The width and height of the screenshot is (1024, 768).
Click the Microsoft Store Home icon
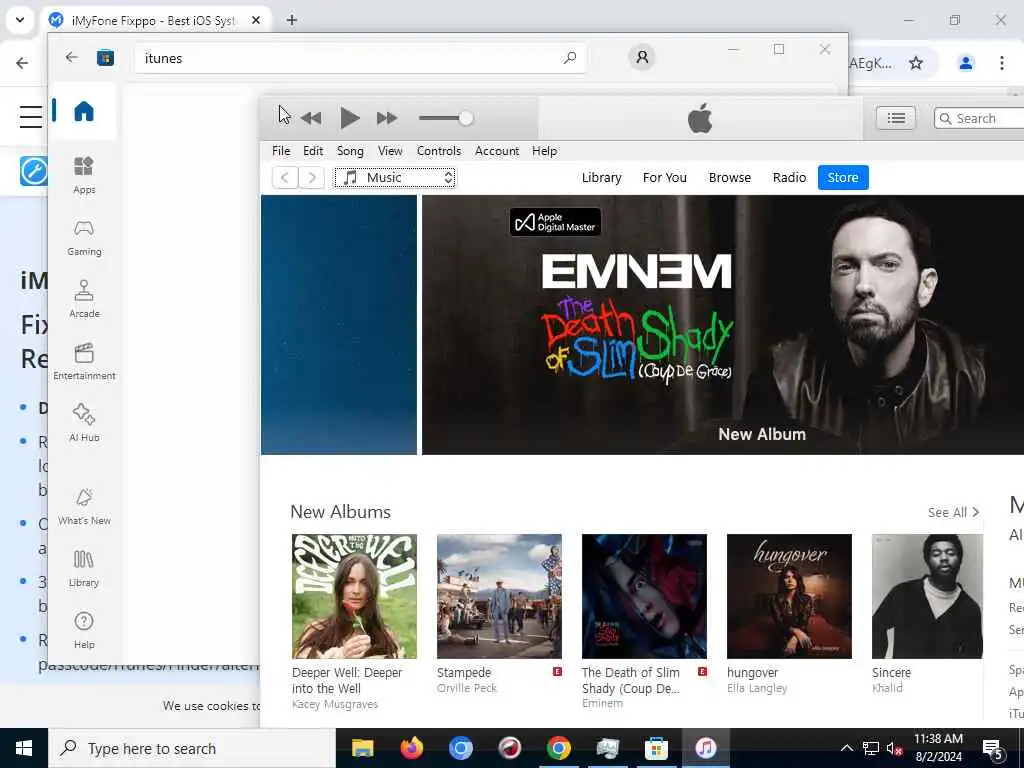84,111
